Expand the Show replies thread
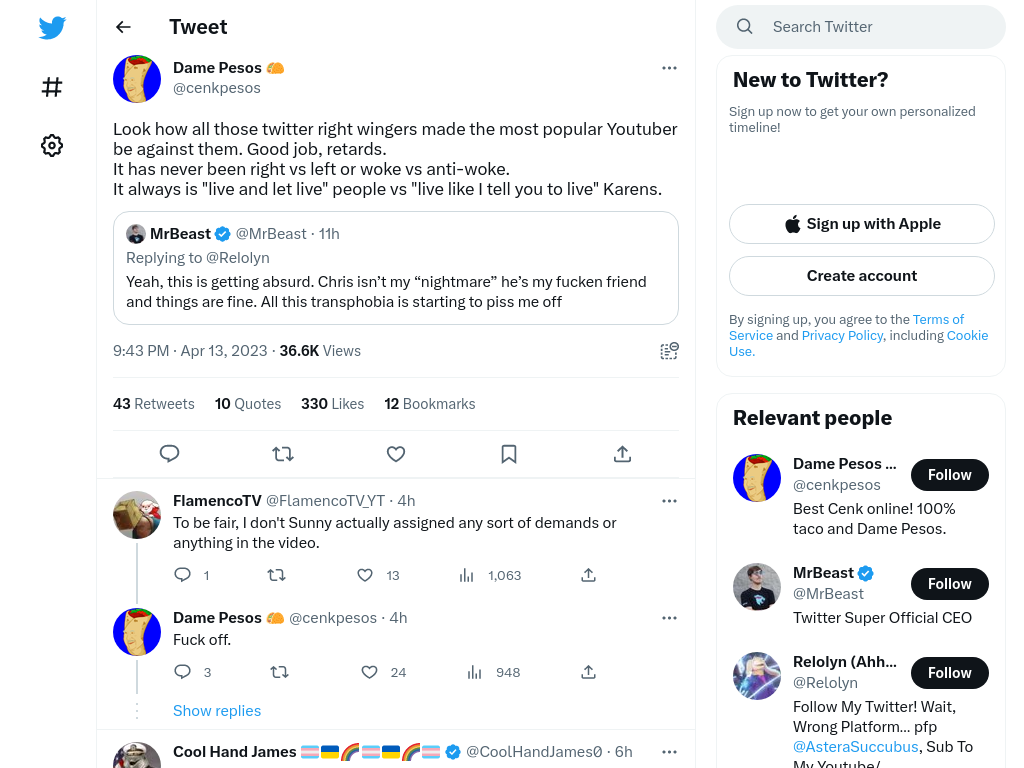 (217, 711)
